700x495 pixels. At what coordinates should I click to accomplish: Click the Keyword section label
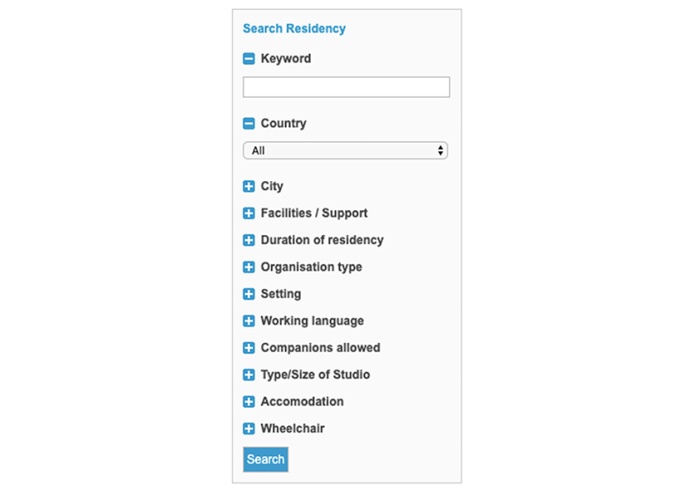click(286, 58)
